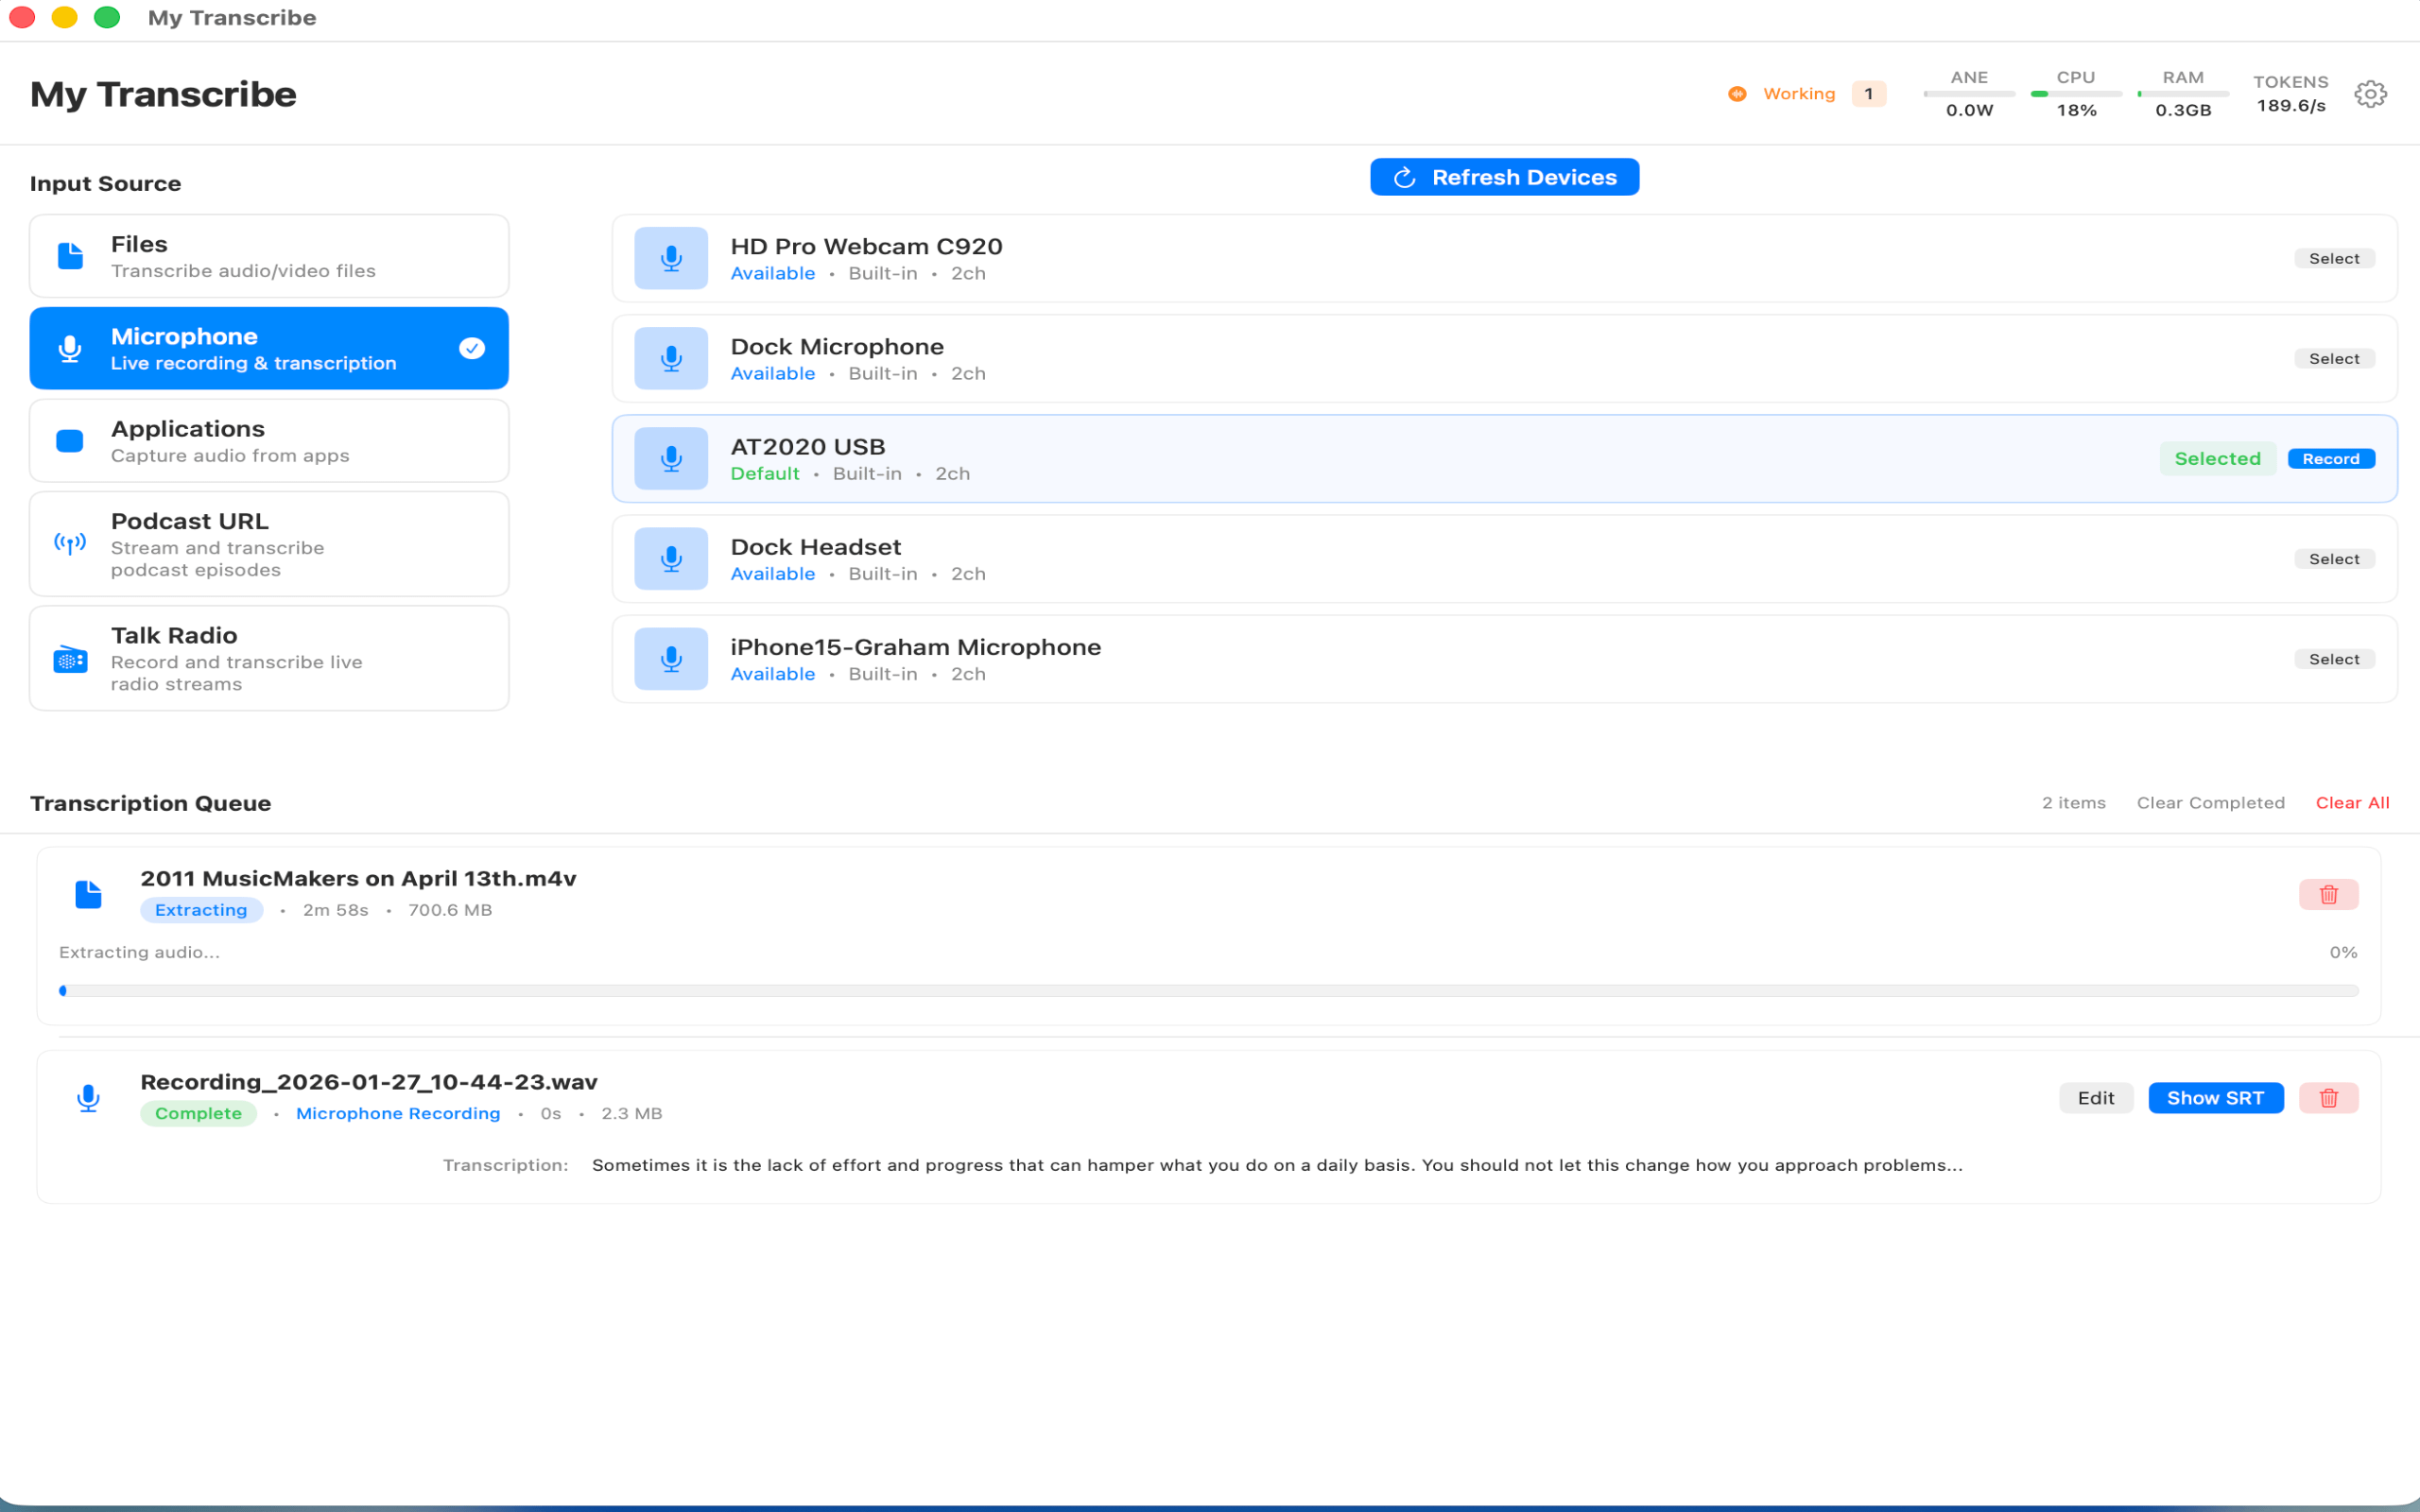Screen dimensions: 2420x1512
Task: Click the AT2020 USB microphone icon
Action: [670, 458]
